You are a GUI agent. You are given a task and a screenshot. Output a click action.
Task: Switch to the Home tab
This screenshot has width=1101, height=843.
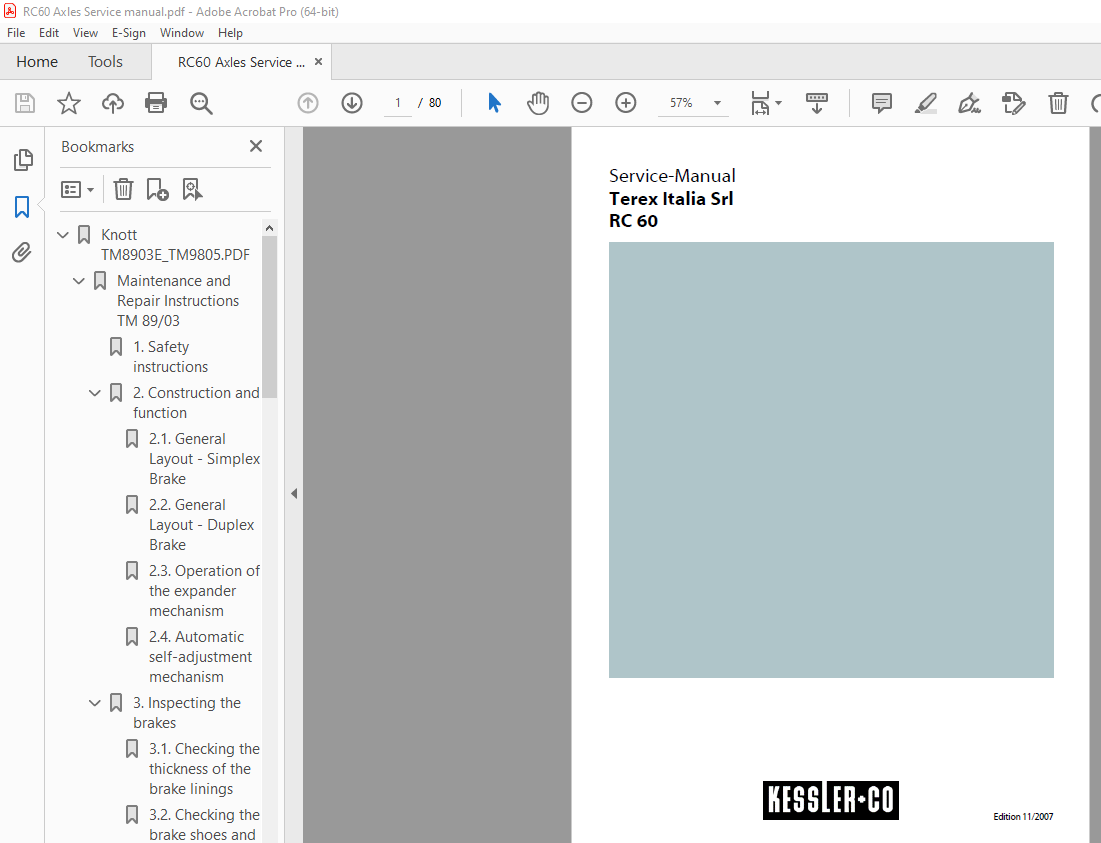tap(37, 62)
